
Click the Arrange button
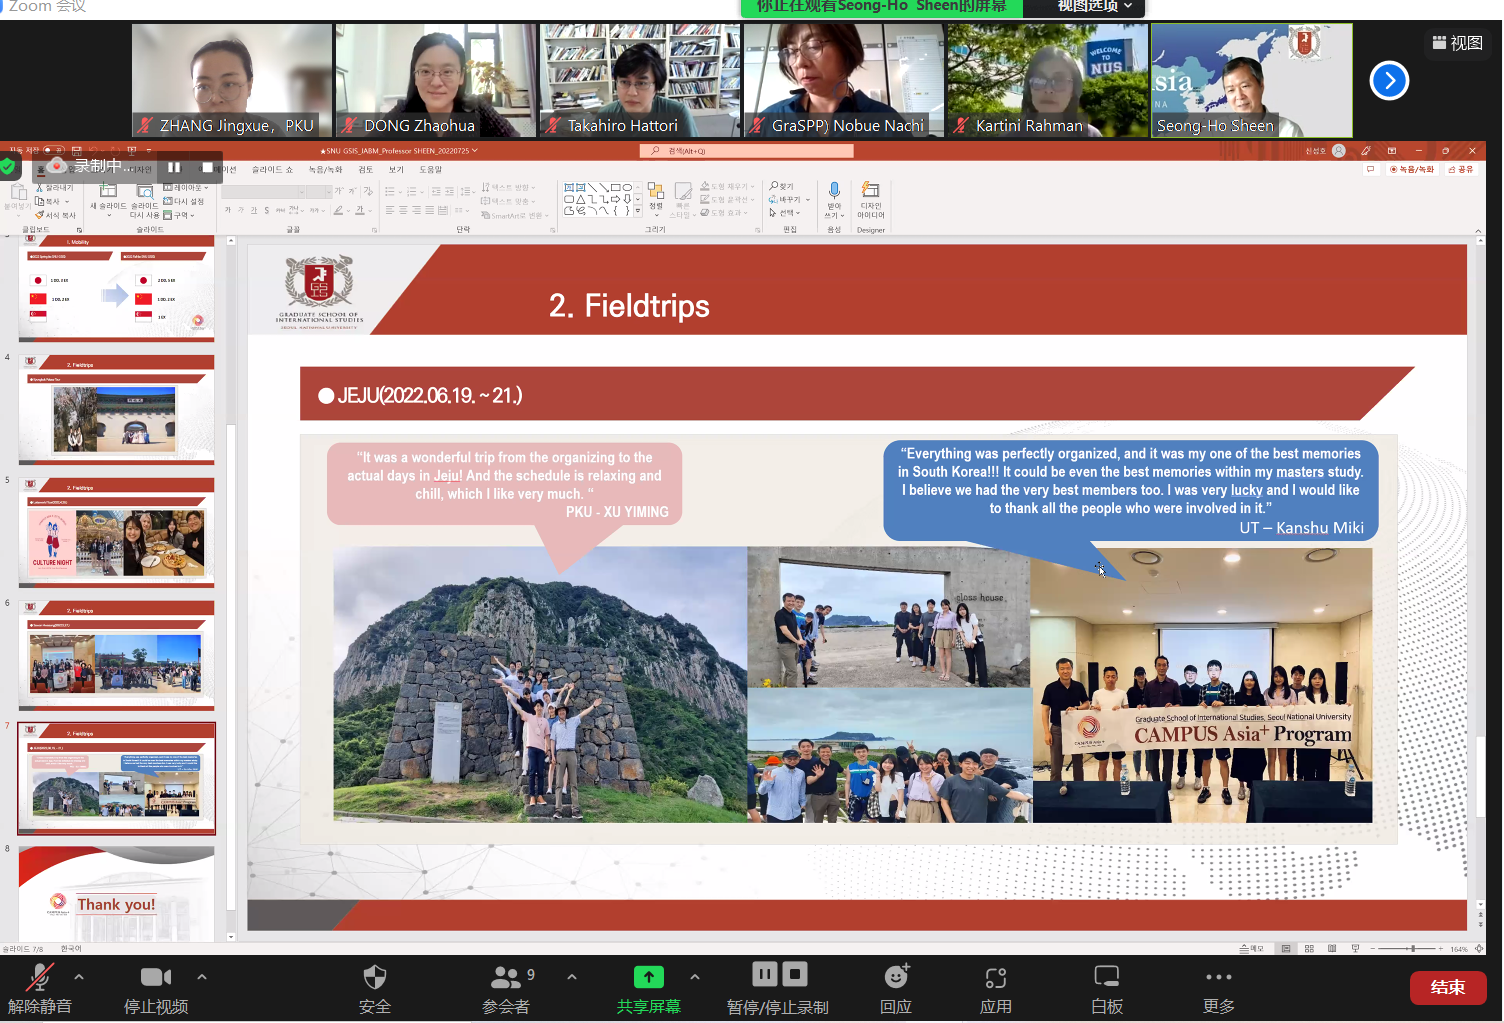(x=656, y=198)
